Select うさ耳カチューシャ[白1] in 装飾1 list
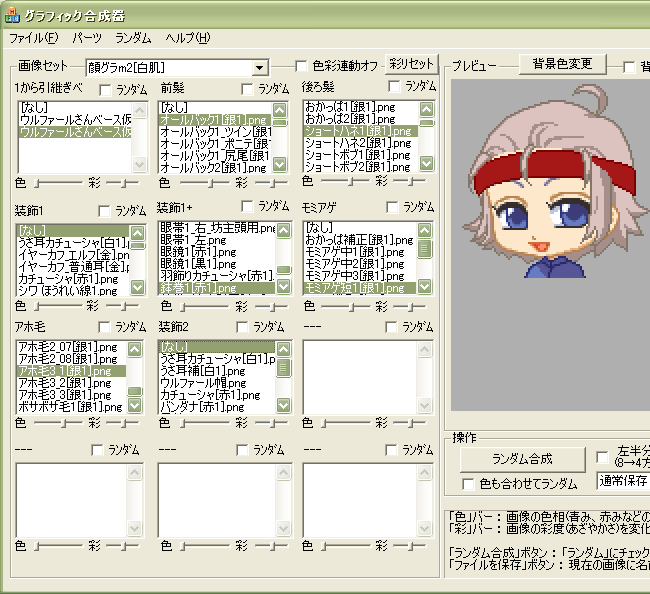The image size is (650, 594). pyautogui.click(x=73, y=242)
